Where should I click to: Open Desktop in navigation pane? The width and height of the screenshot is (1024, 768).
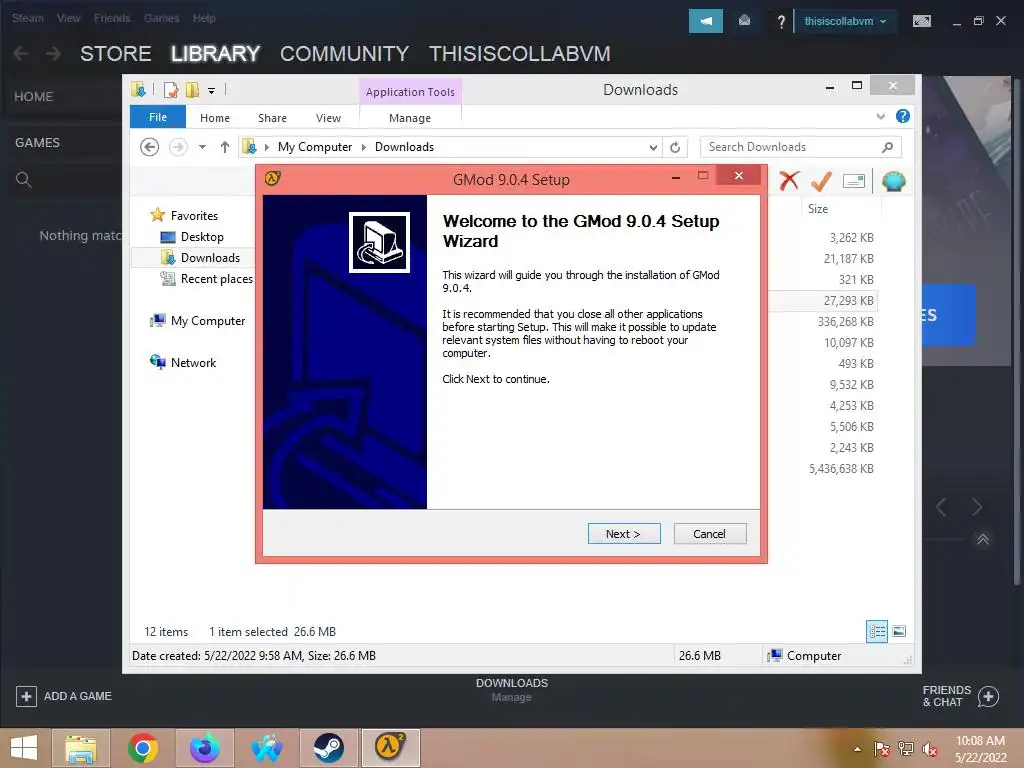(202, 236)
